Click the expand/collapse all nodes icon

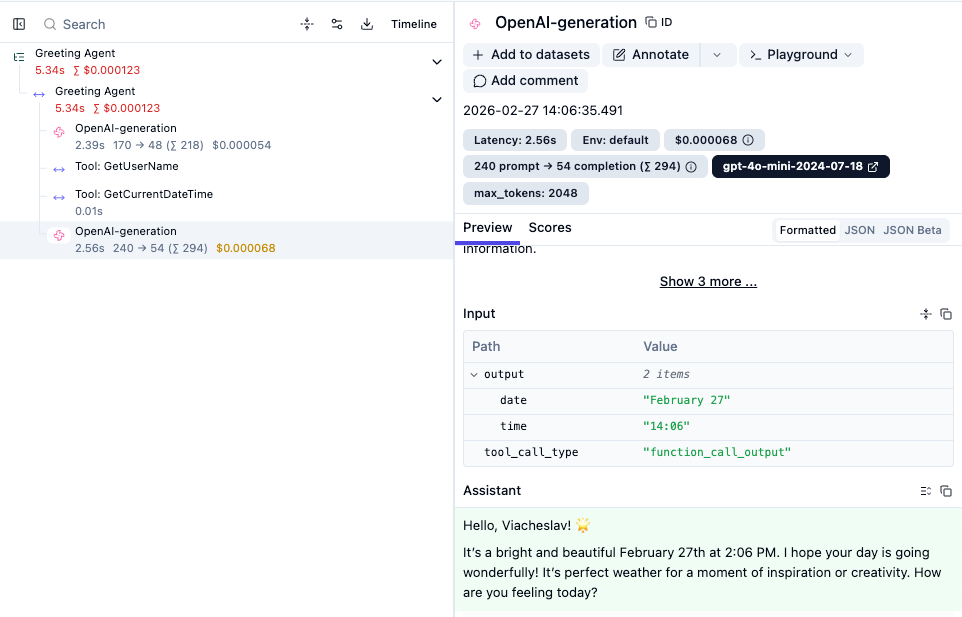(307, 24)
